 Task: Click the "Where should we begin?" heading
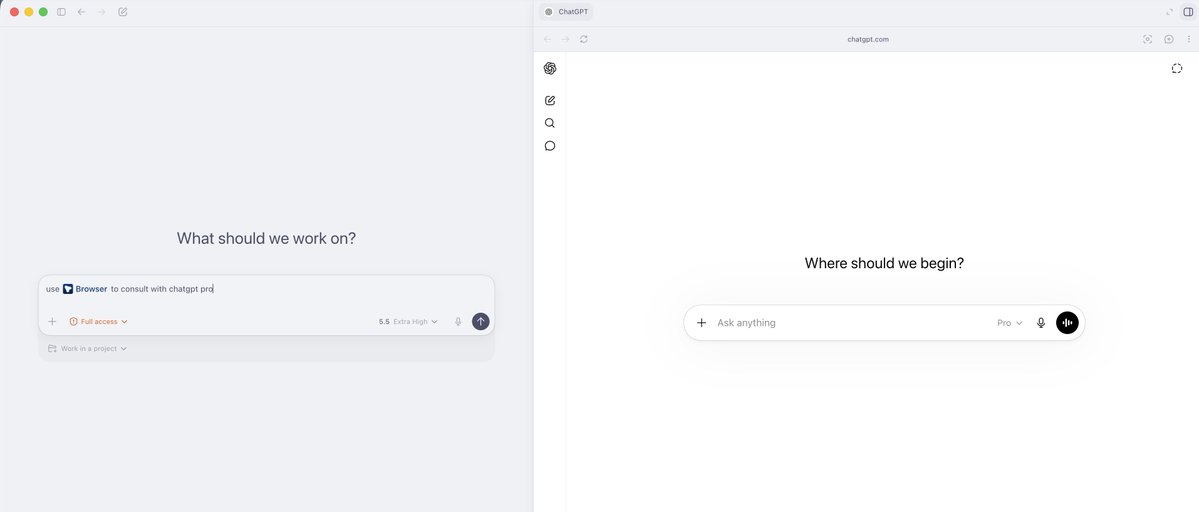pos(884,263)
